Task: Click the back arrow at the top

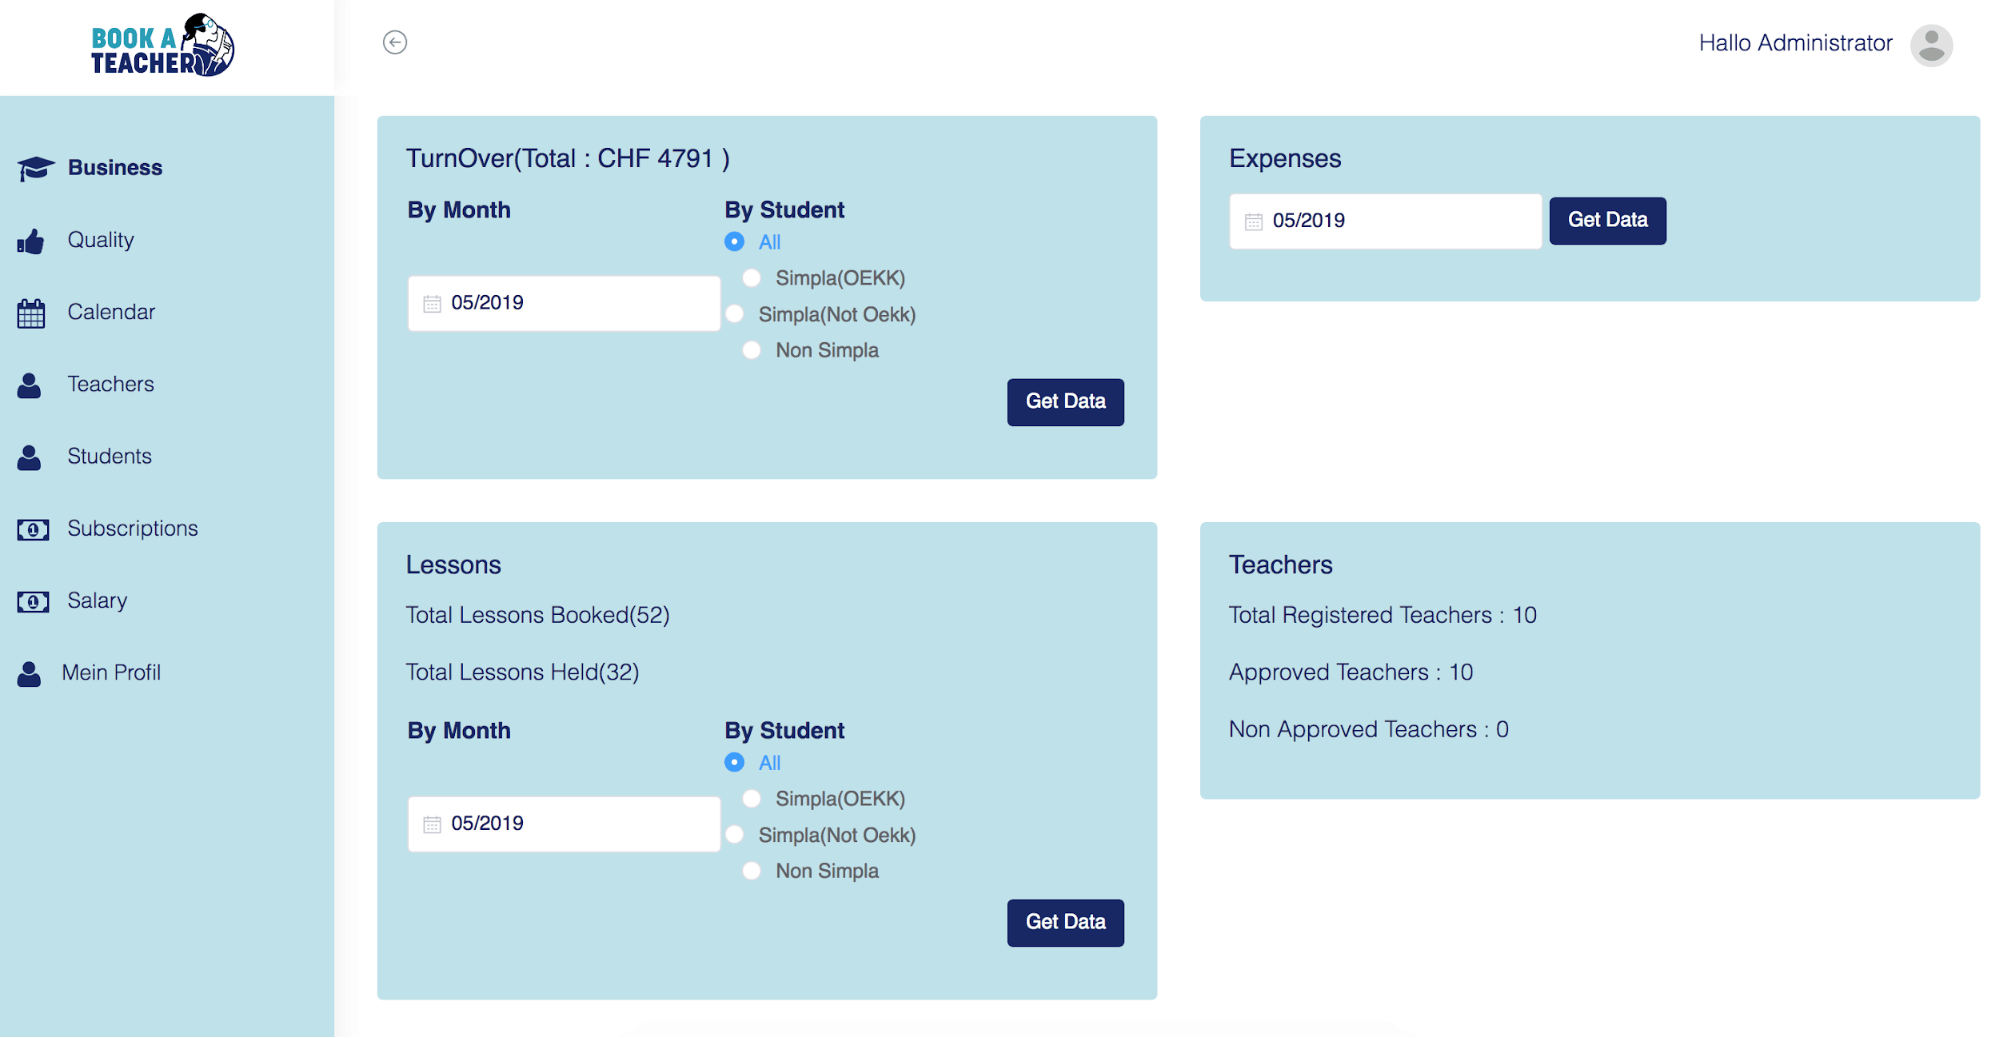Action: pyautogui.click(x=396, y=42)
